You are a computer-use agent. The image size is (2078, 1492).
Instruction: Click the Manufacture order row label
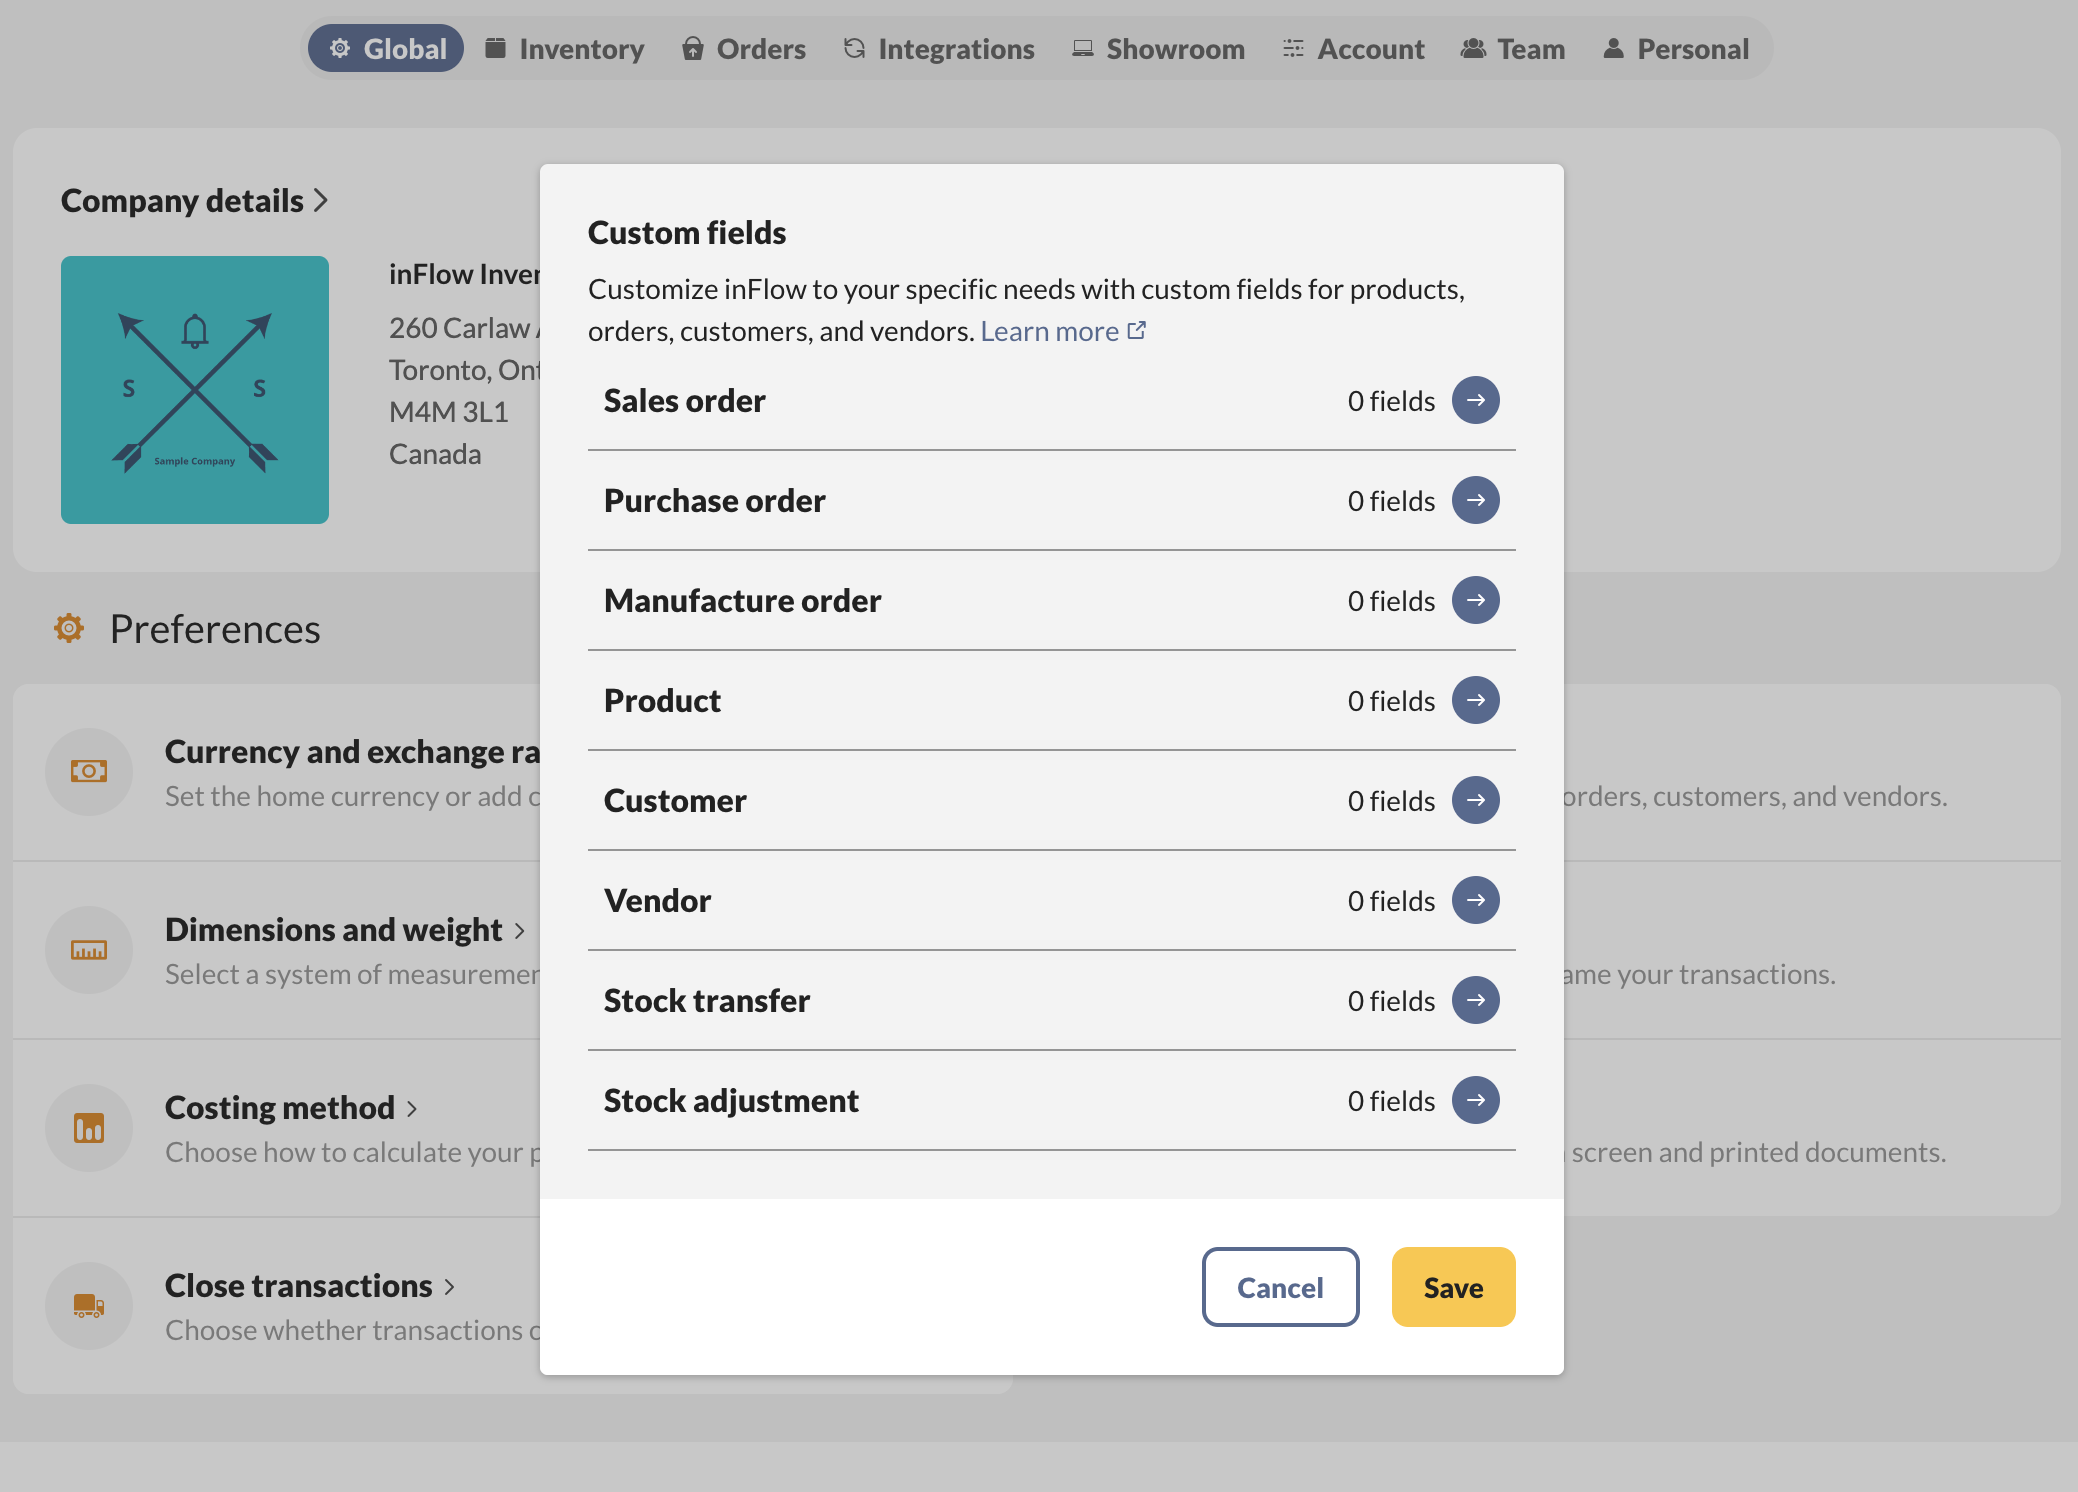743,600
